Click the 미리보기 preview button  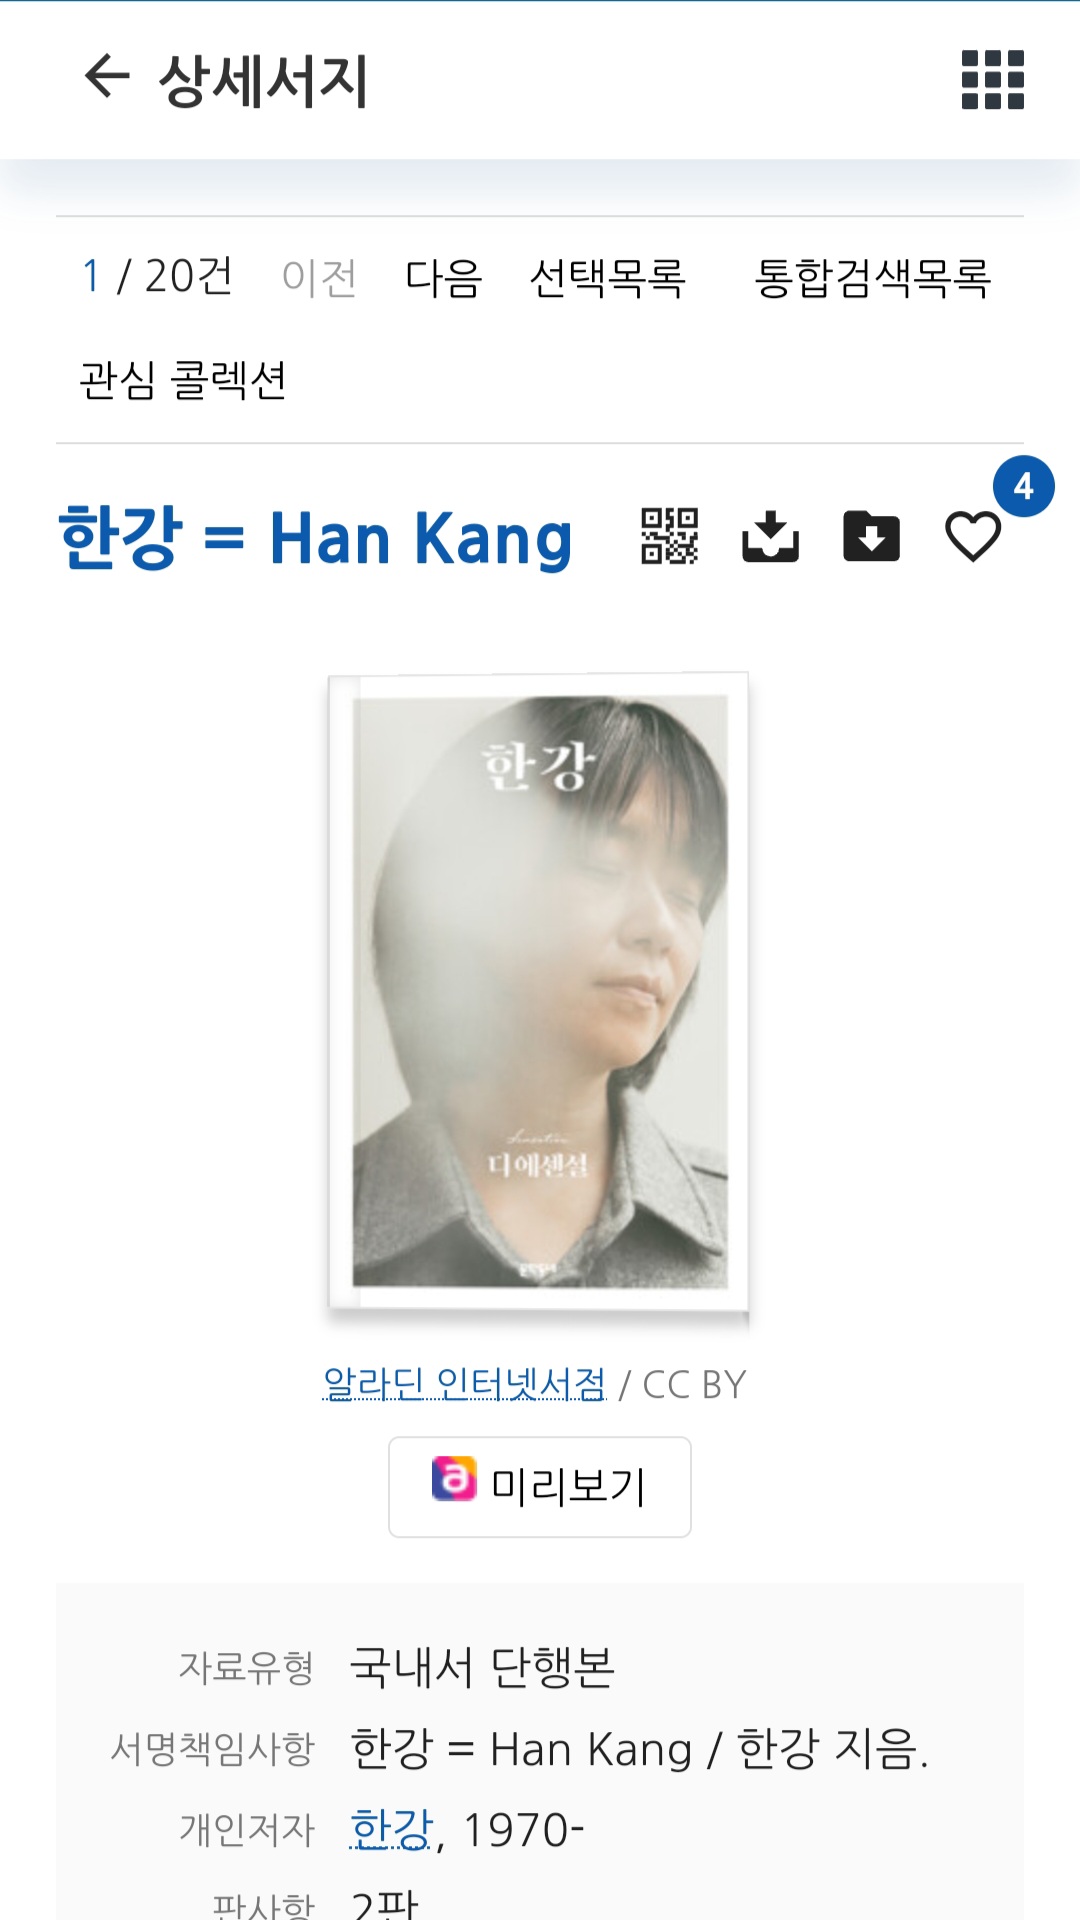(x=540, y=1487)
